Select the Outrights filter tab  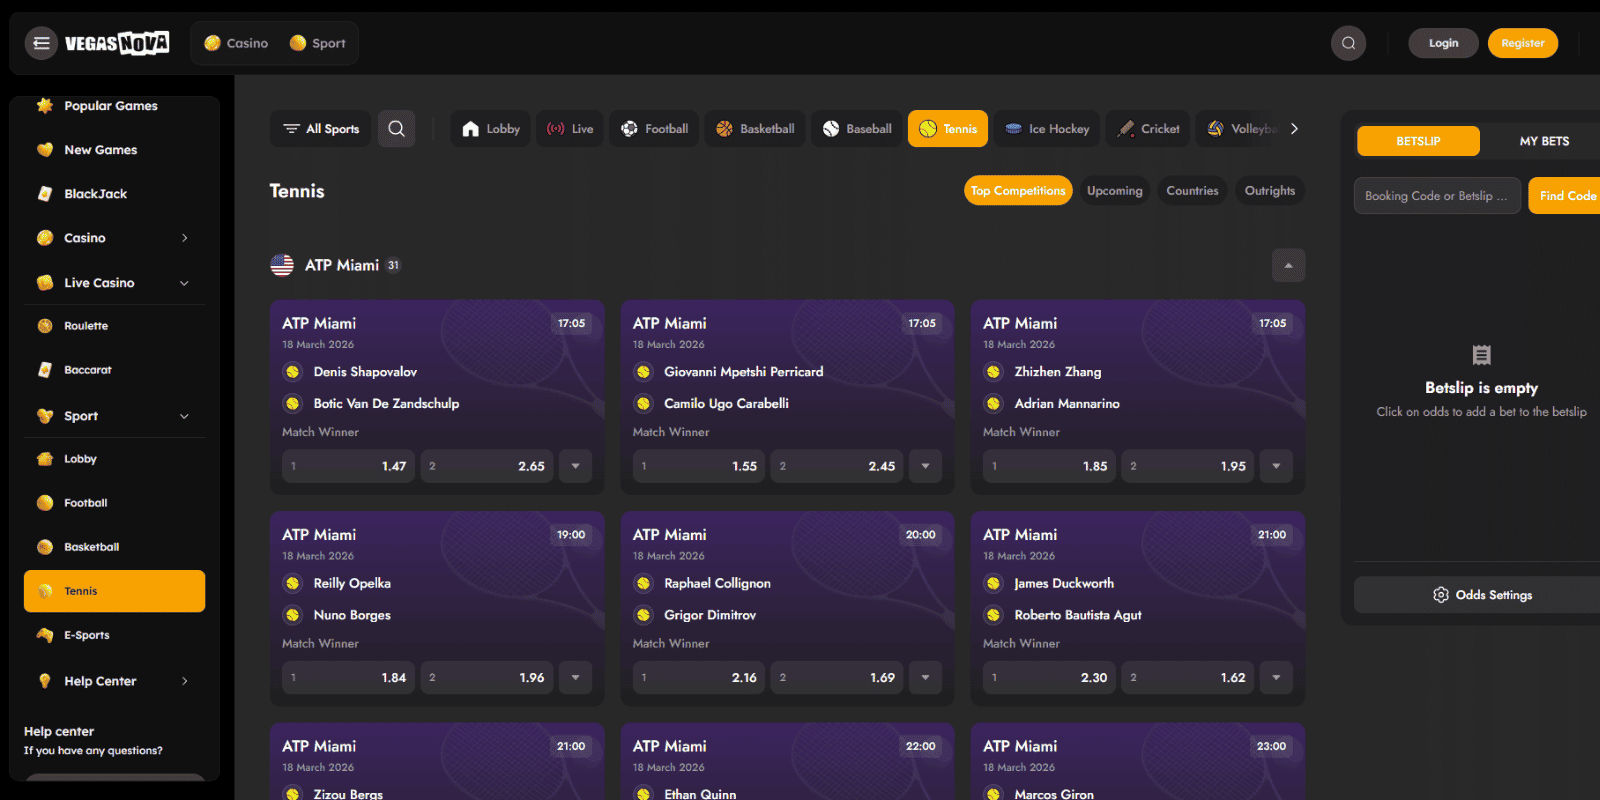1270,191
